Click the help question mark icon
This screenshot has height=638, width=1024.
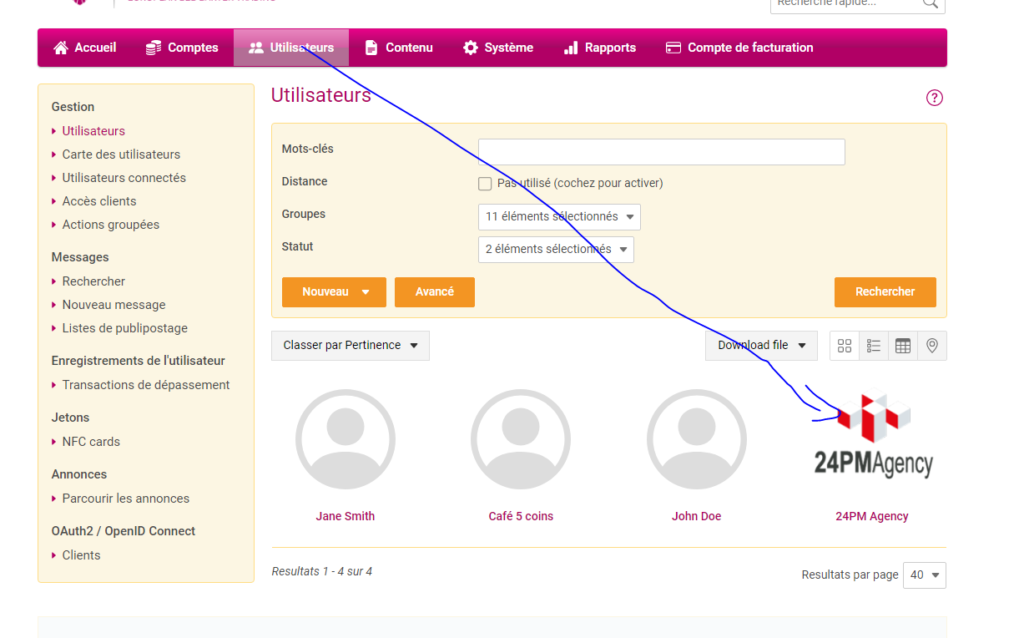[934, 98]
